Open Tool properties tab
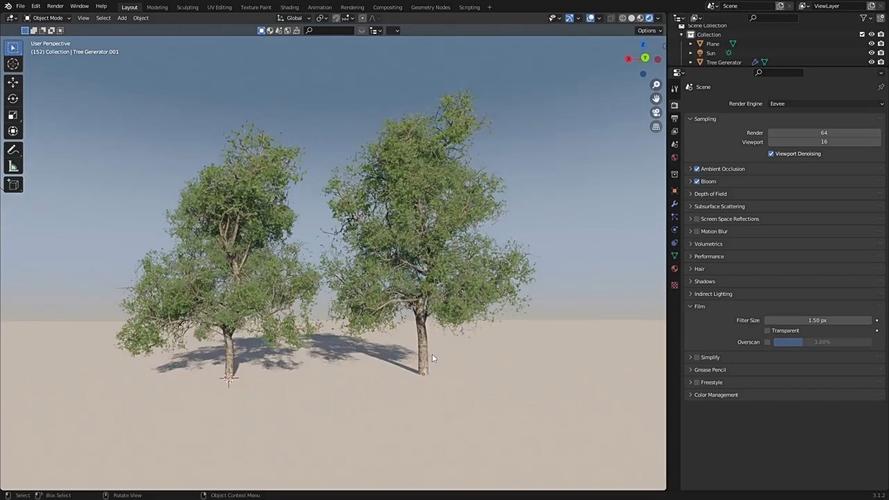Viewport: 889px width, 500px height. 675,89
